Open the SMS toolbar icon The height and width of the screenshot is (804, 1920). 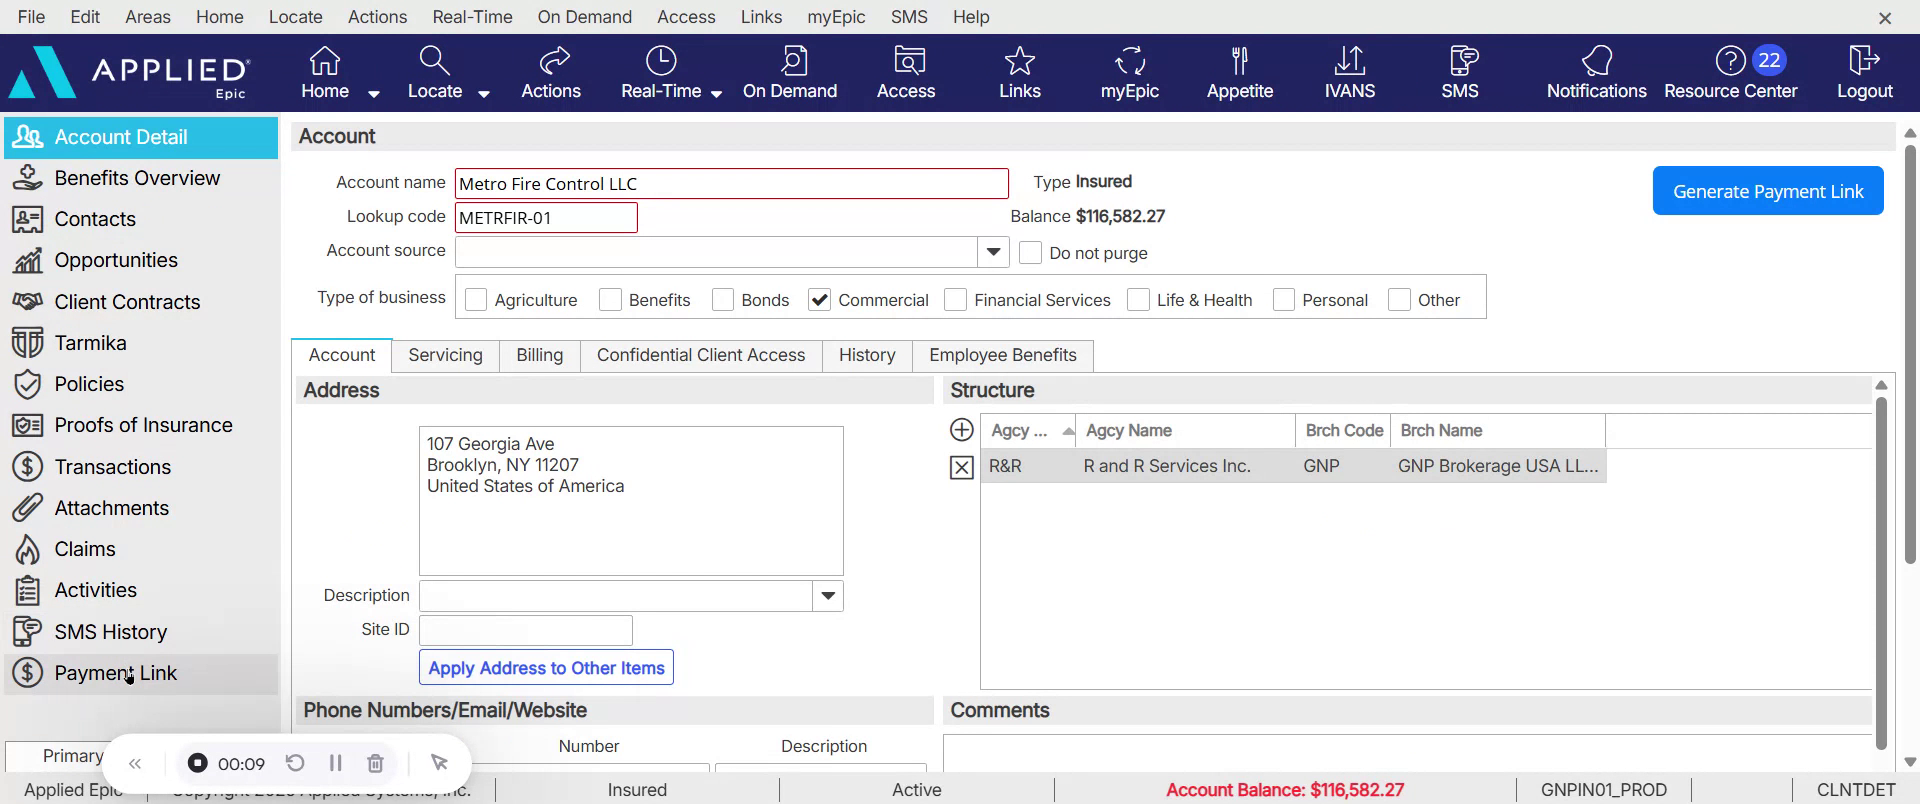click(x=1460, y=72)
